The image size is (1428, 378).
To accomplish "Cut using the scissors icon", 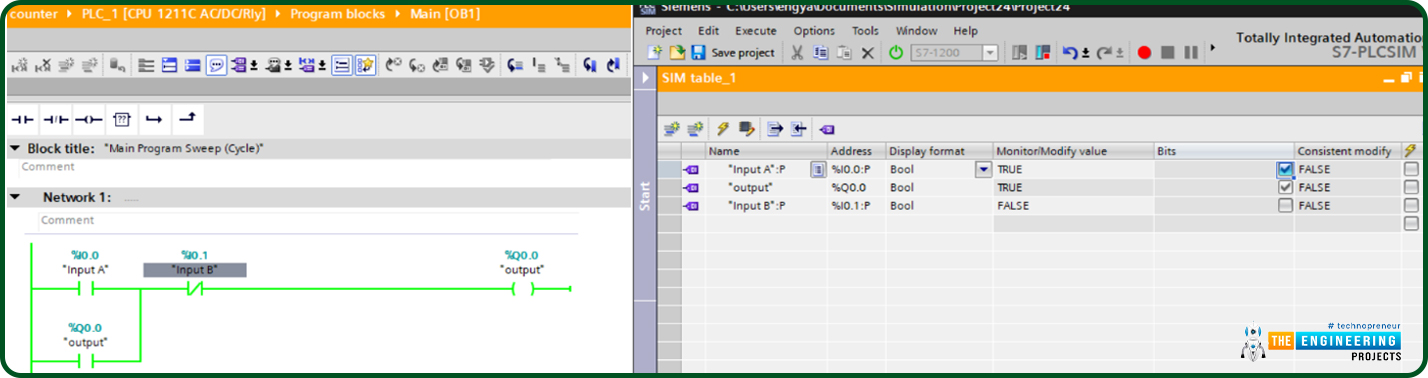I will pyautogui.click(x=797, y=52).
